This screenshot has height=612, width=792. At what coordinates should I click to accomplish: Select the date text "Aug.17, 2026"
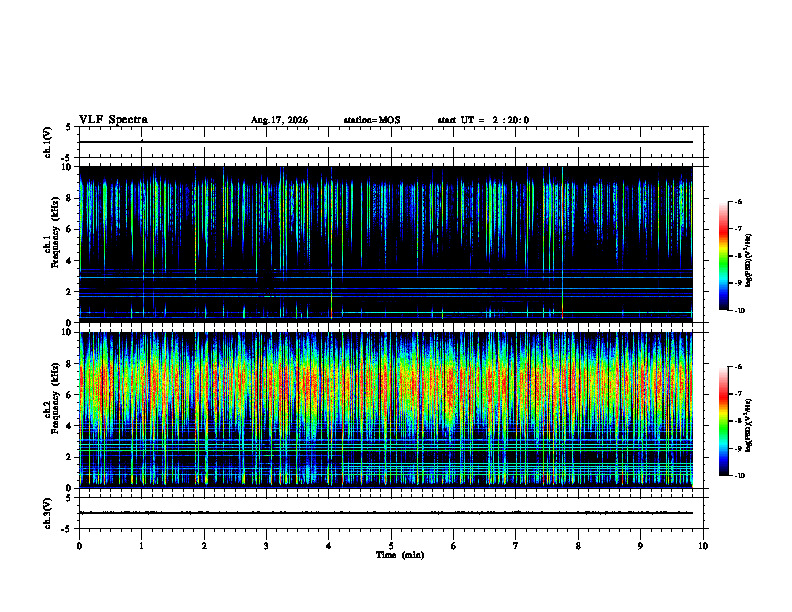279,120
